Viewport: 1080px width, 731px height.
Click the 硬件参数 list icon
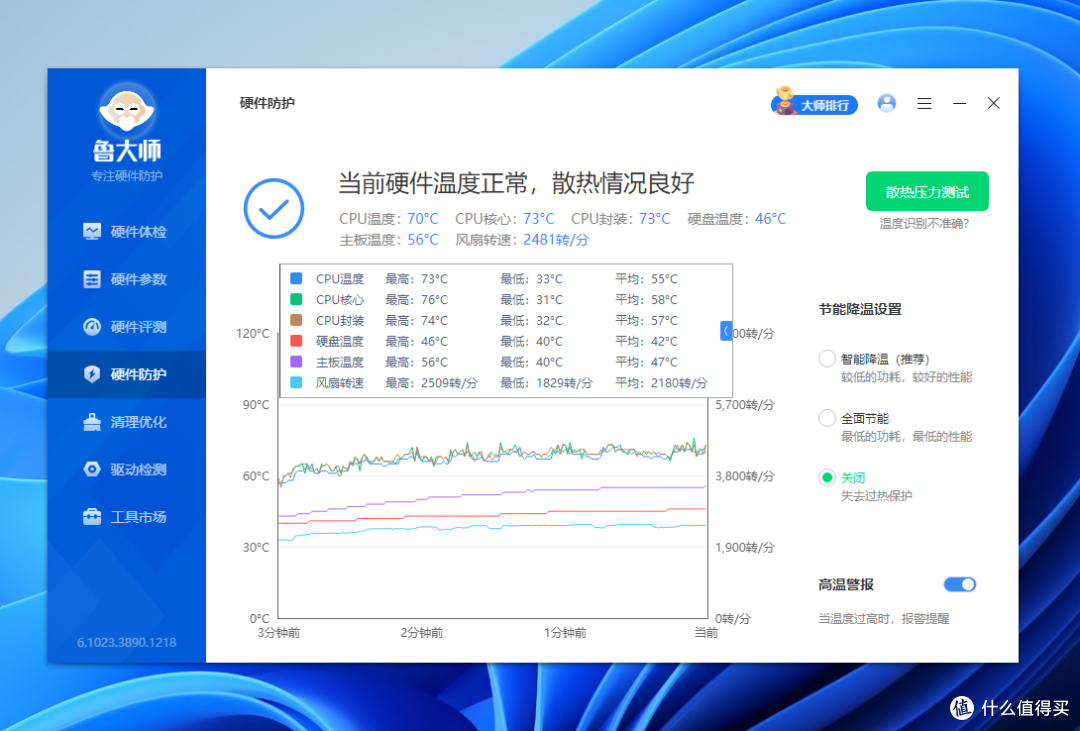[92, 279]
